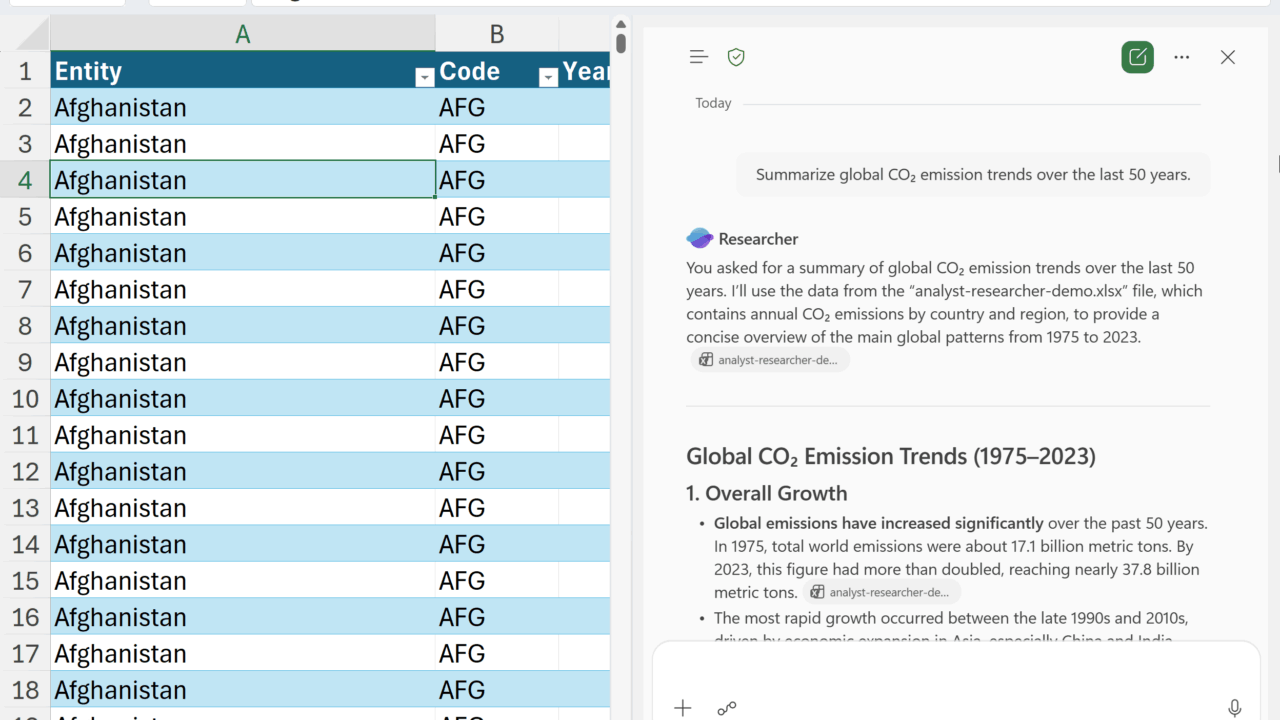
Task: Open the Entity column filter dropdown
Action: 424,77
